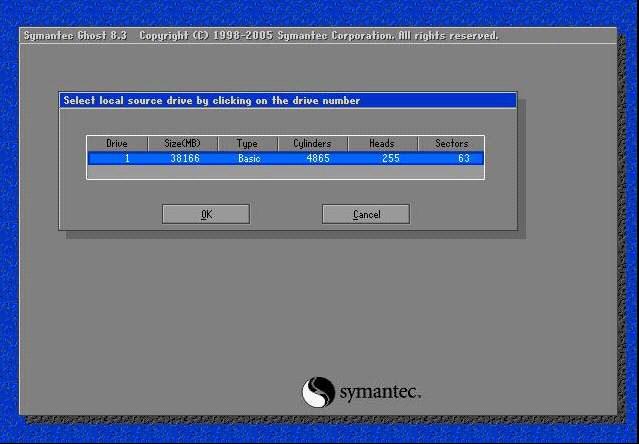Click the Size(MB) column header
Image resolution: width=639 pixels, height=444 pixels.
(x=182, y=144)
